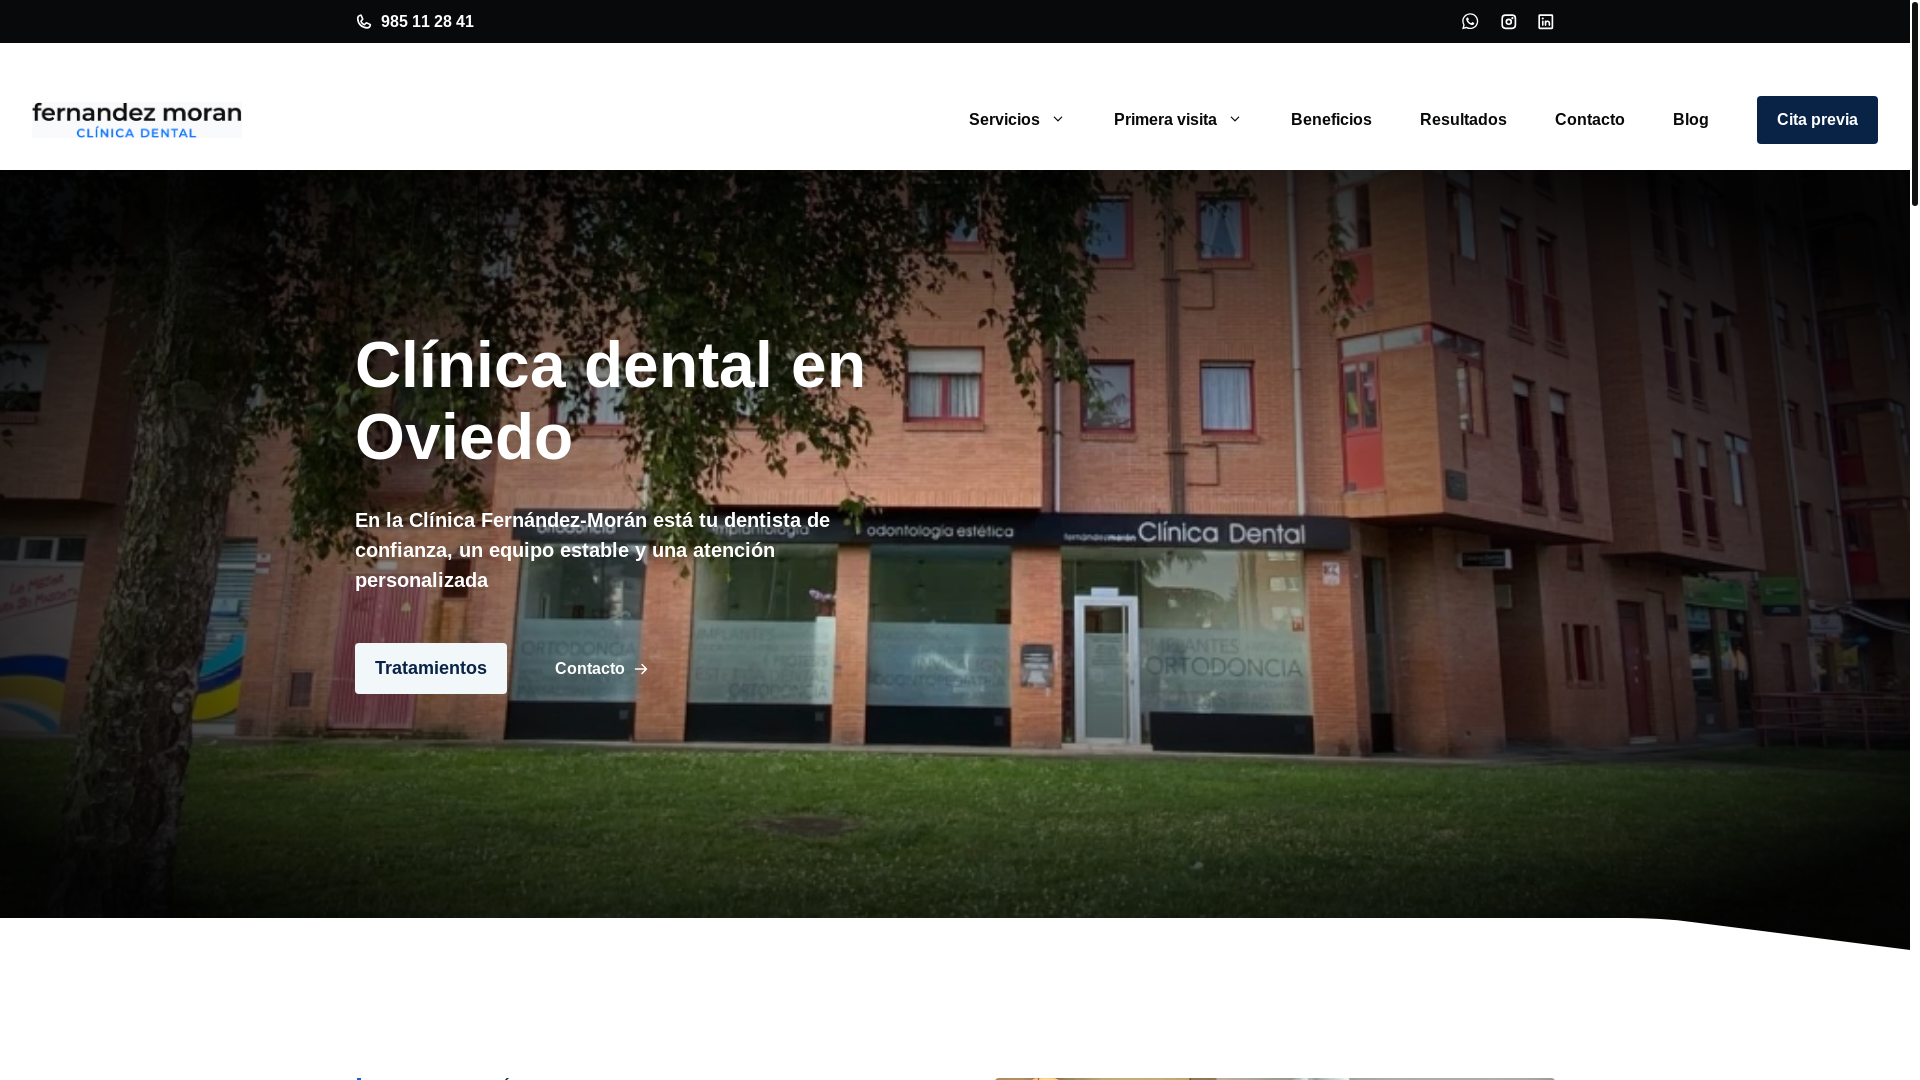Expand the Primera visita dropdown chevron

point(1234,120)
